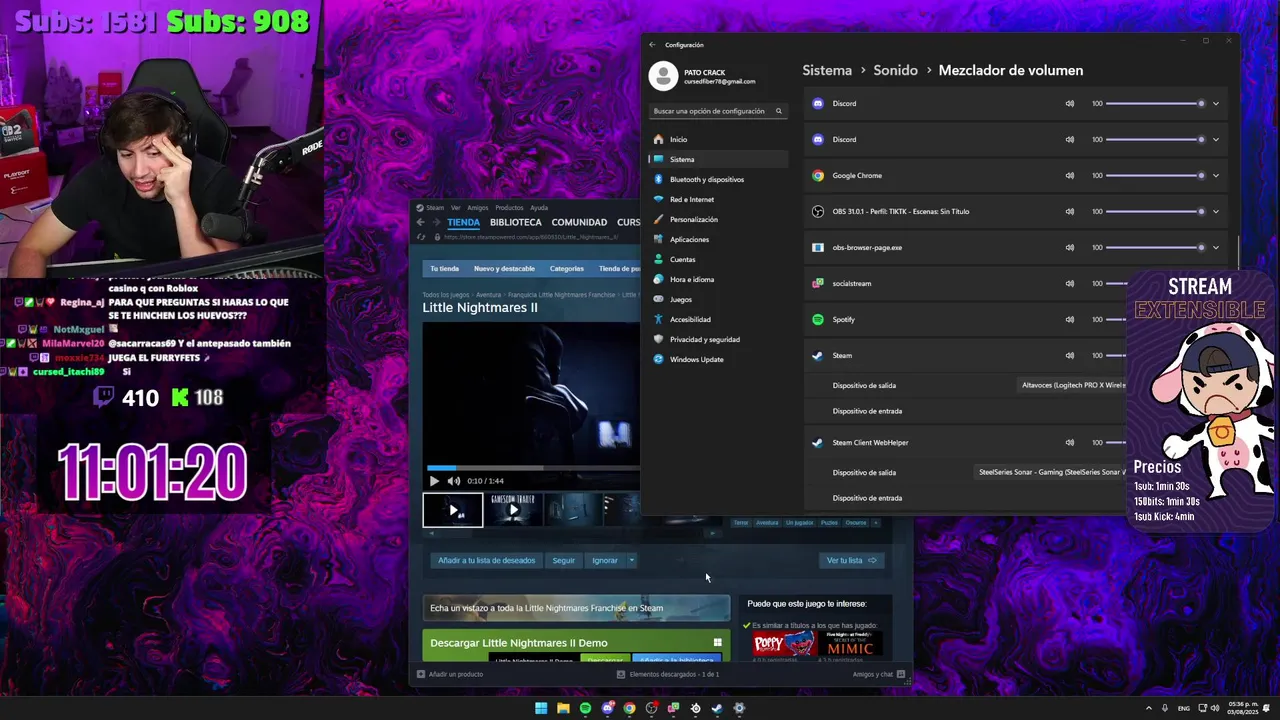Screen dimensions: 1280x720
Task: Expand the OBS 31.0.1 mixer row
Action: click(x=1216, y=211)
